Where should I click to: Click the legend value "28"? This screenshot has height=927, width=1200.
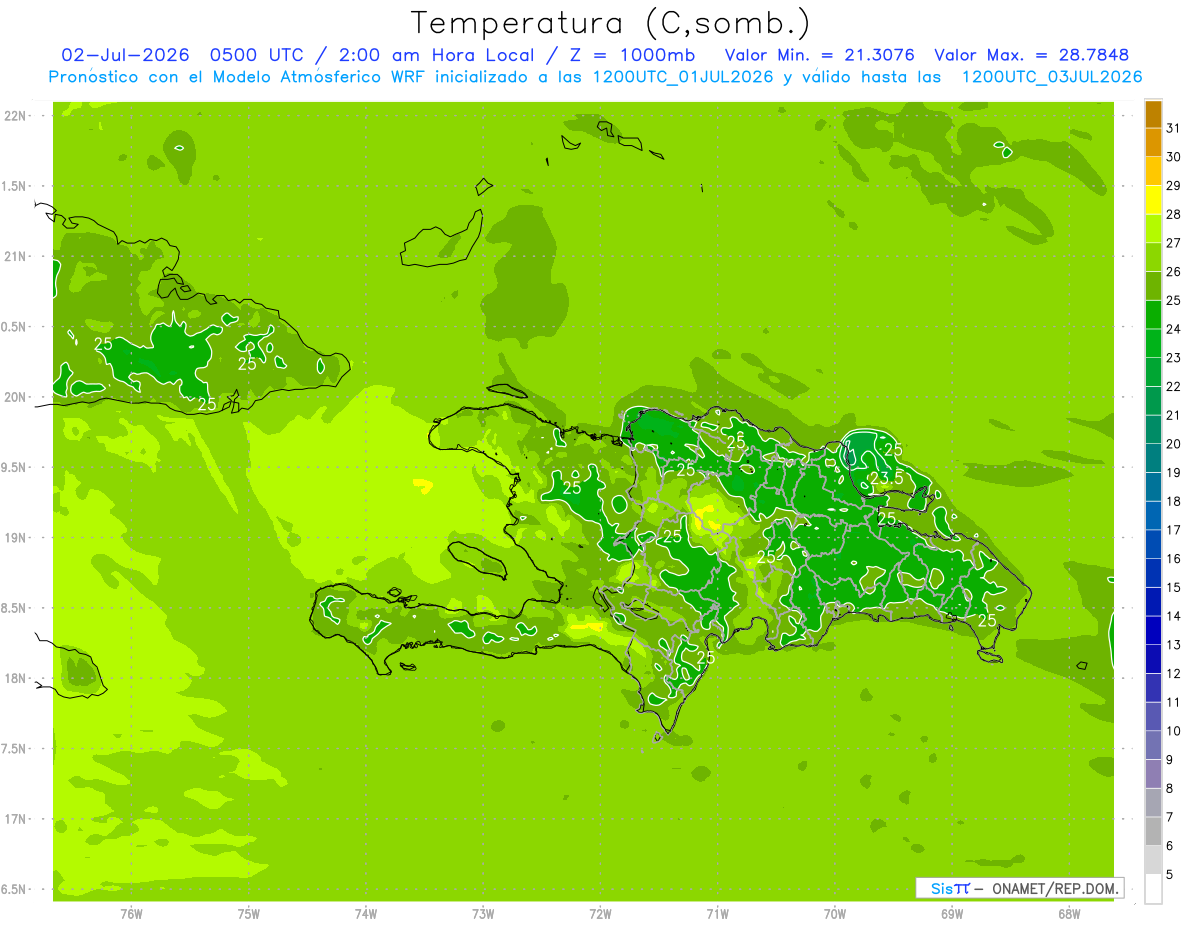click(x=1174, y=214)
